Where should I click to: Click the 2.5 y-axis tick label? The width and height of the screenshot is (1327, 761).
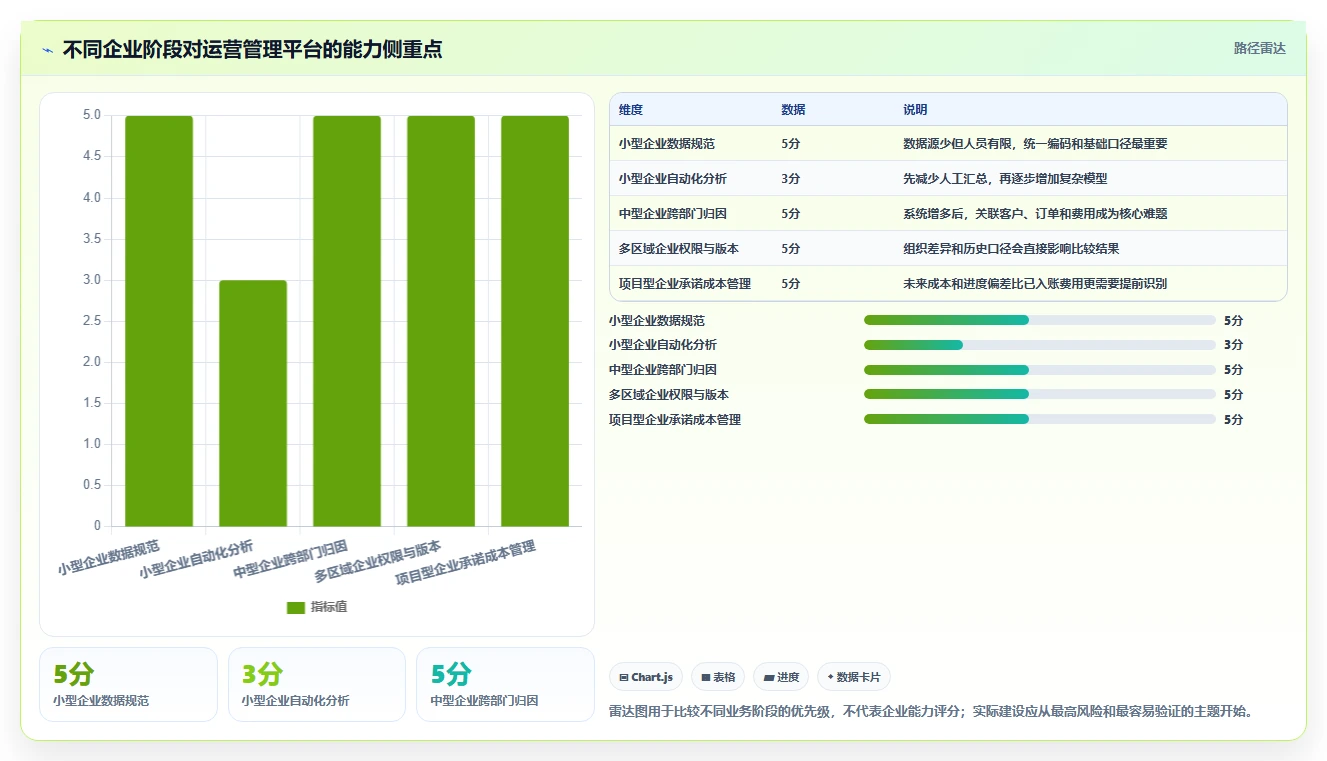[x=91, y=321]
